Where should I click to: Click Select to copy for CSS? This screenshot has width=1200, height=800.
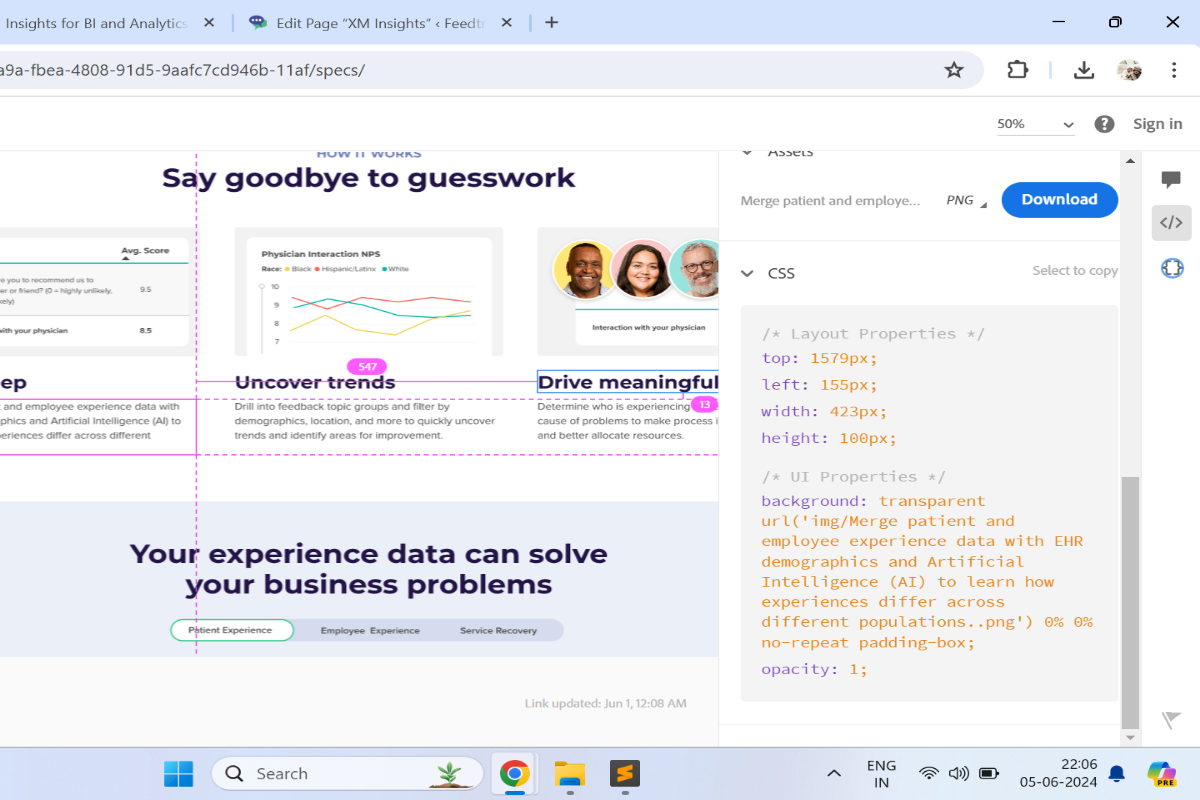pos(1075,271)
